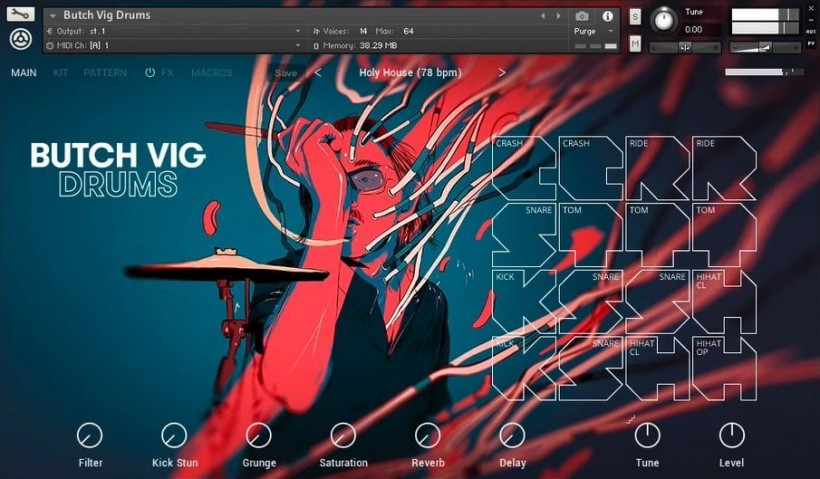
Task: Open instrument edit mode with the wrench icon
Action: coord(20,14)
